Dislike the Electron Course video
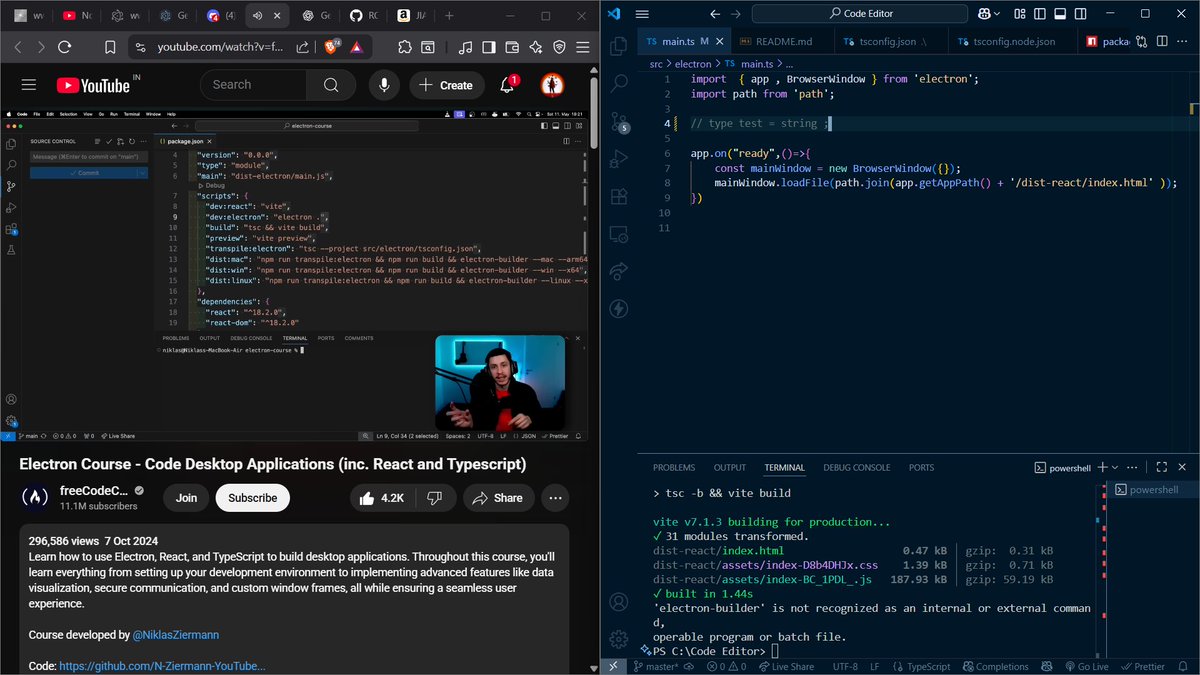Screen dimensions: 1200x675 tap(434, 498)
